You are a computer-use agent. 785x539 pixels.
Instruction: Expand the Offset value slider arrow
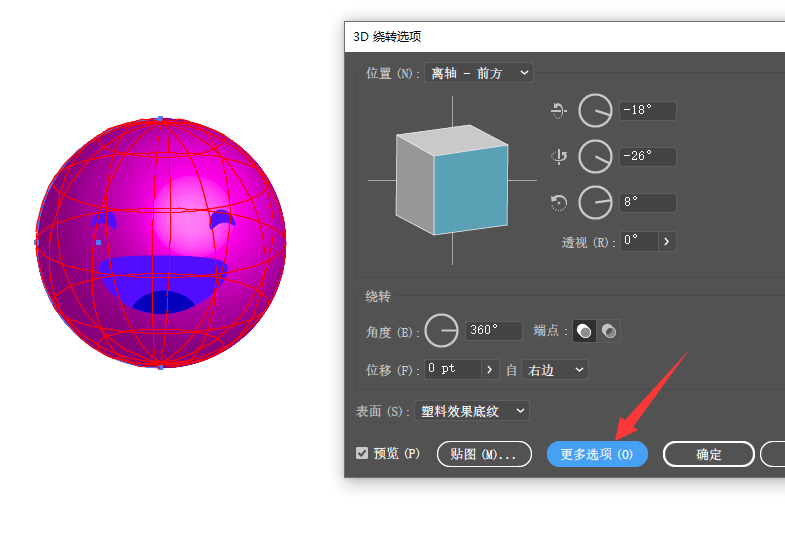[x=490, y=369]
